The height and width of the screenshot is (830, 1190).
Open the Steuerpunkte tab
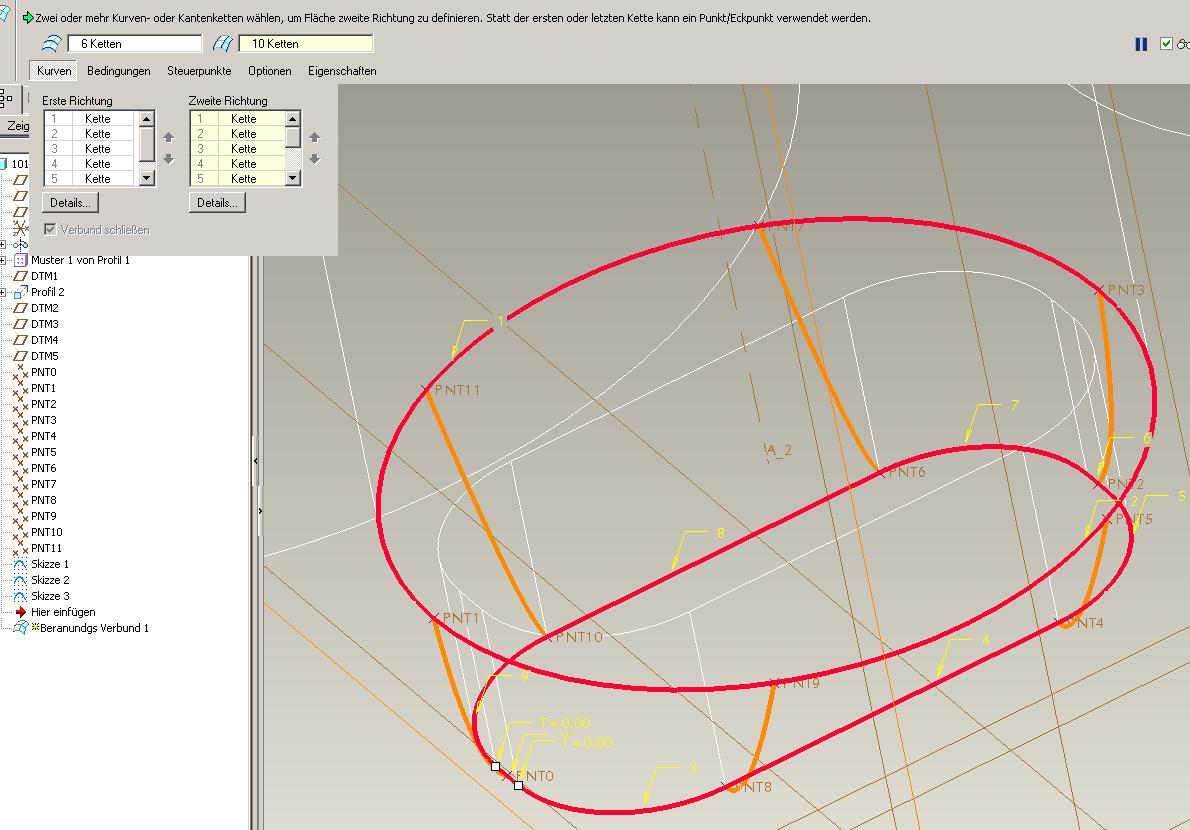(199, 71)
